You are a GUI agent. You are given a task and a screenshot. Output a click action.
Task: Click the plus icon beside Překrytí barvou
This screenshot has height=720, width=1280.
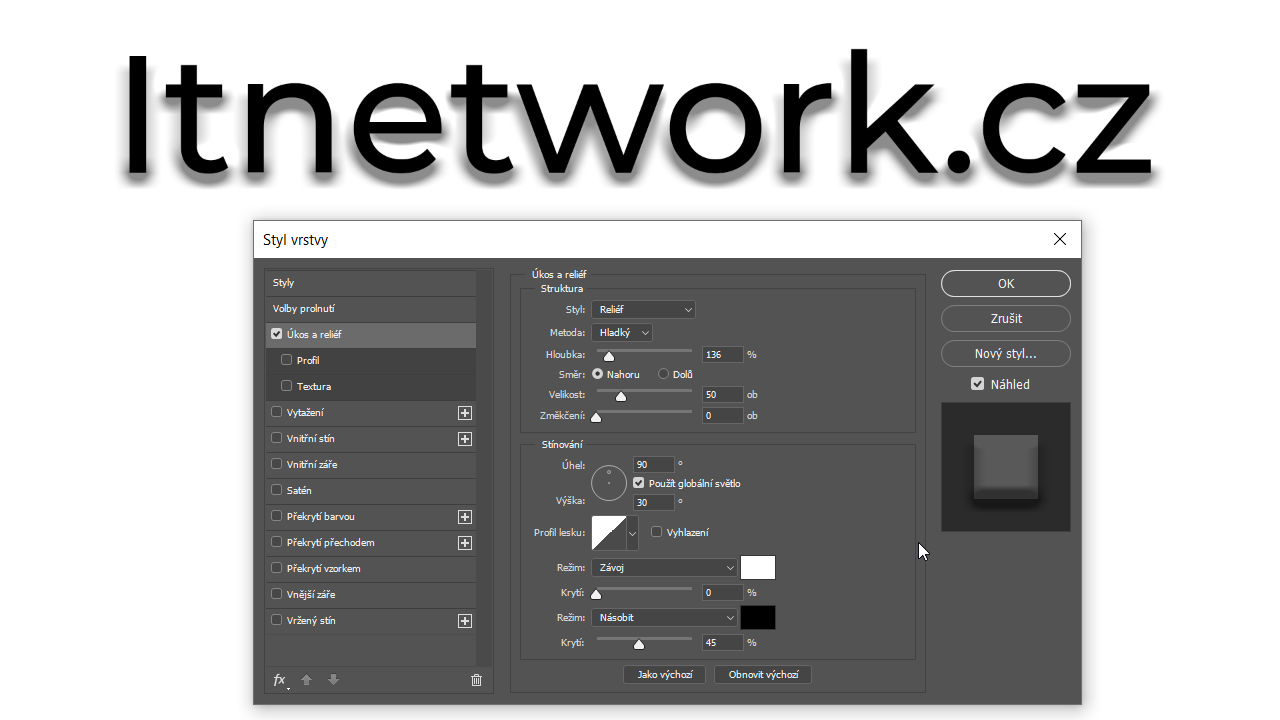[464, 517]
